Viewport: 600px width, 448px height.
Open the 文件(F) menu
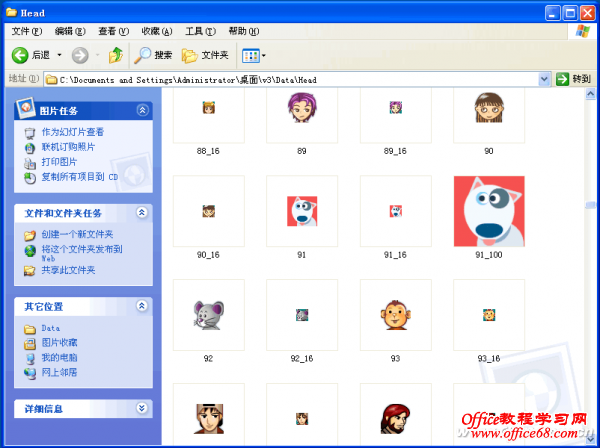point(26,31)
